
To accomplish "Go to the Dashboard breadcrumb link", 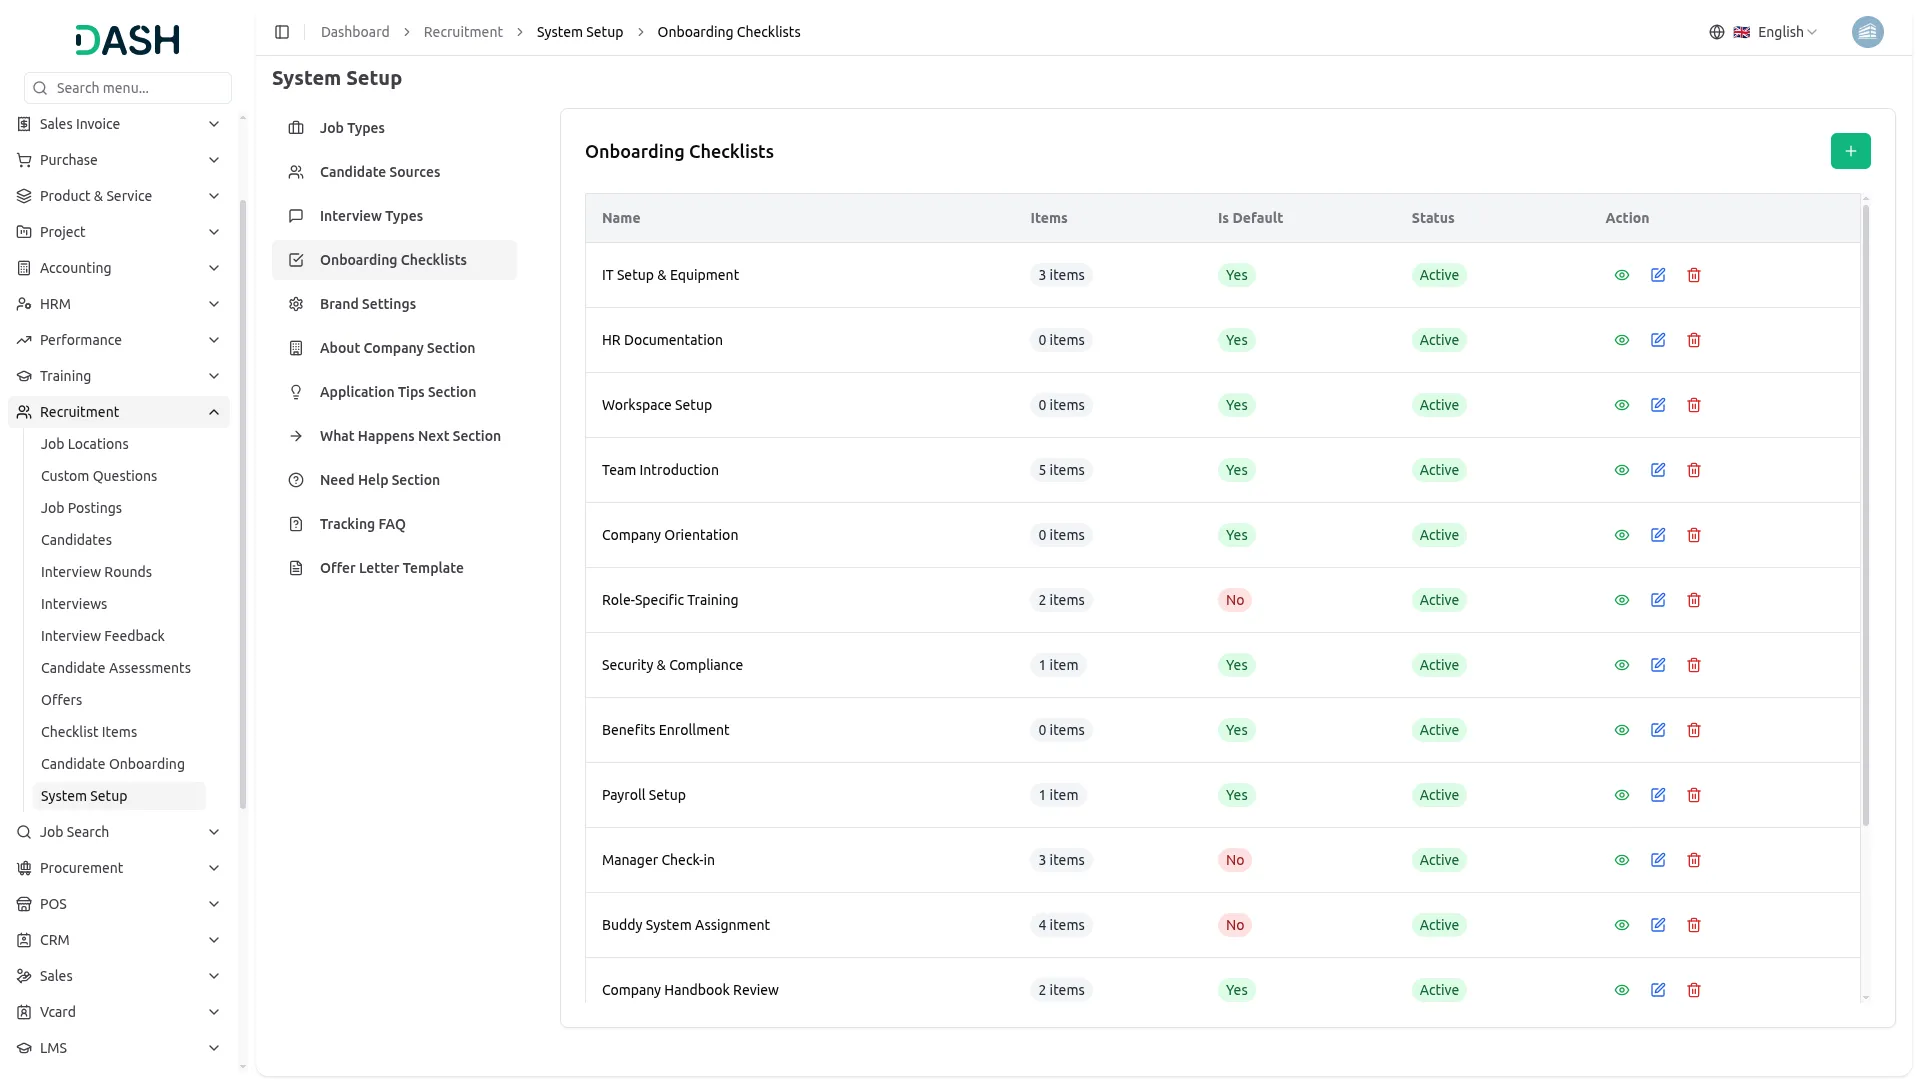I will (x=355, y=32).
